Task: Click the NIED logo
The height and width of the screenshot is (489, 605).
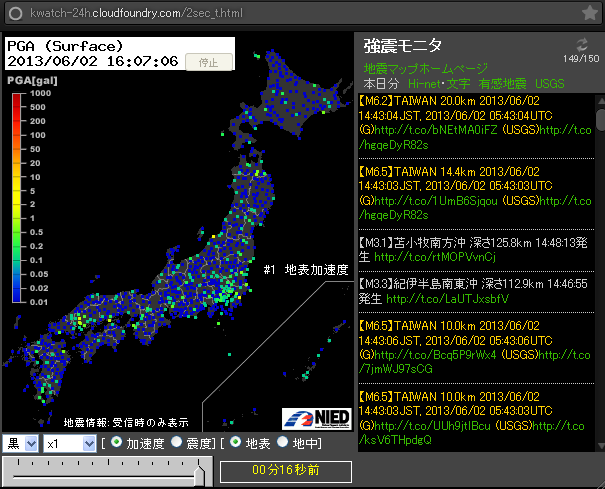Action: coord(317,418)
